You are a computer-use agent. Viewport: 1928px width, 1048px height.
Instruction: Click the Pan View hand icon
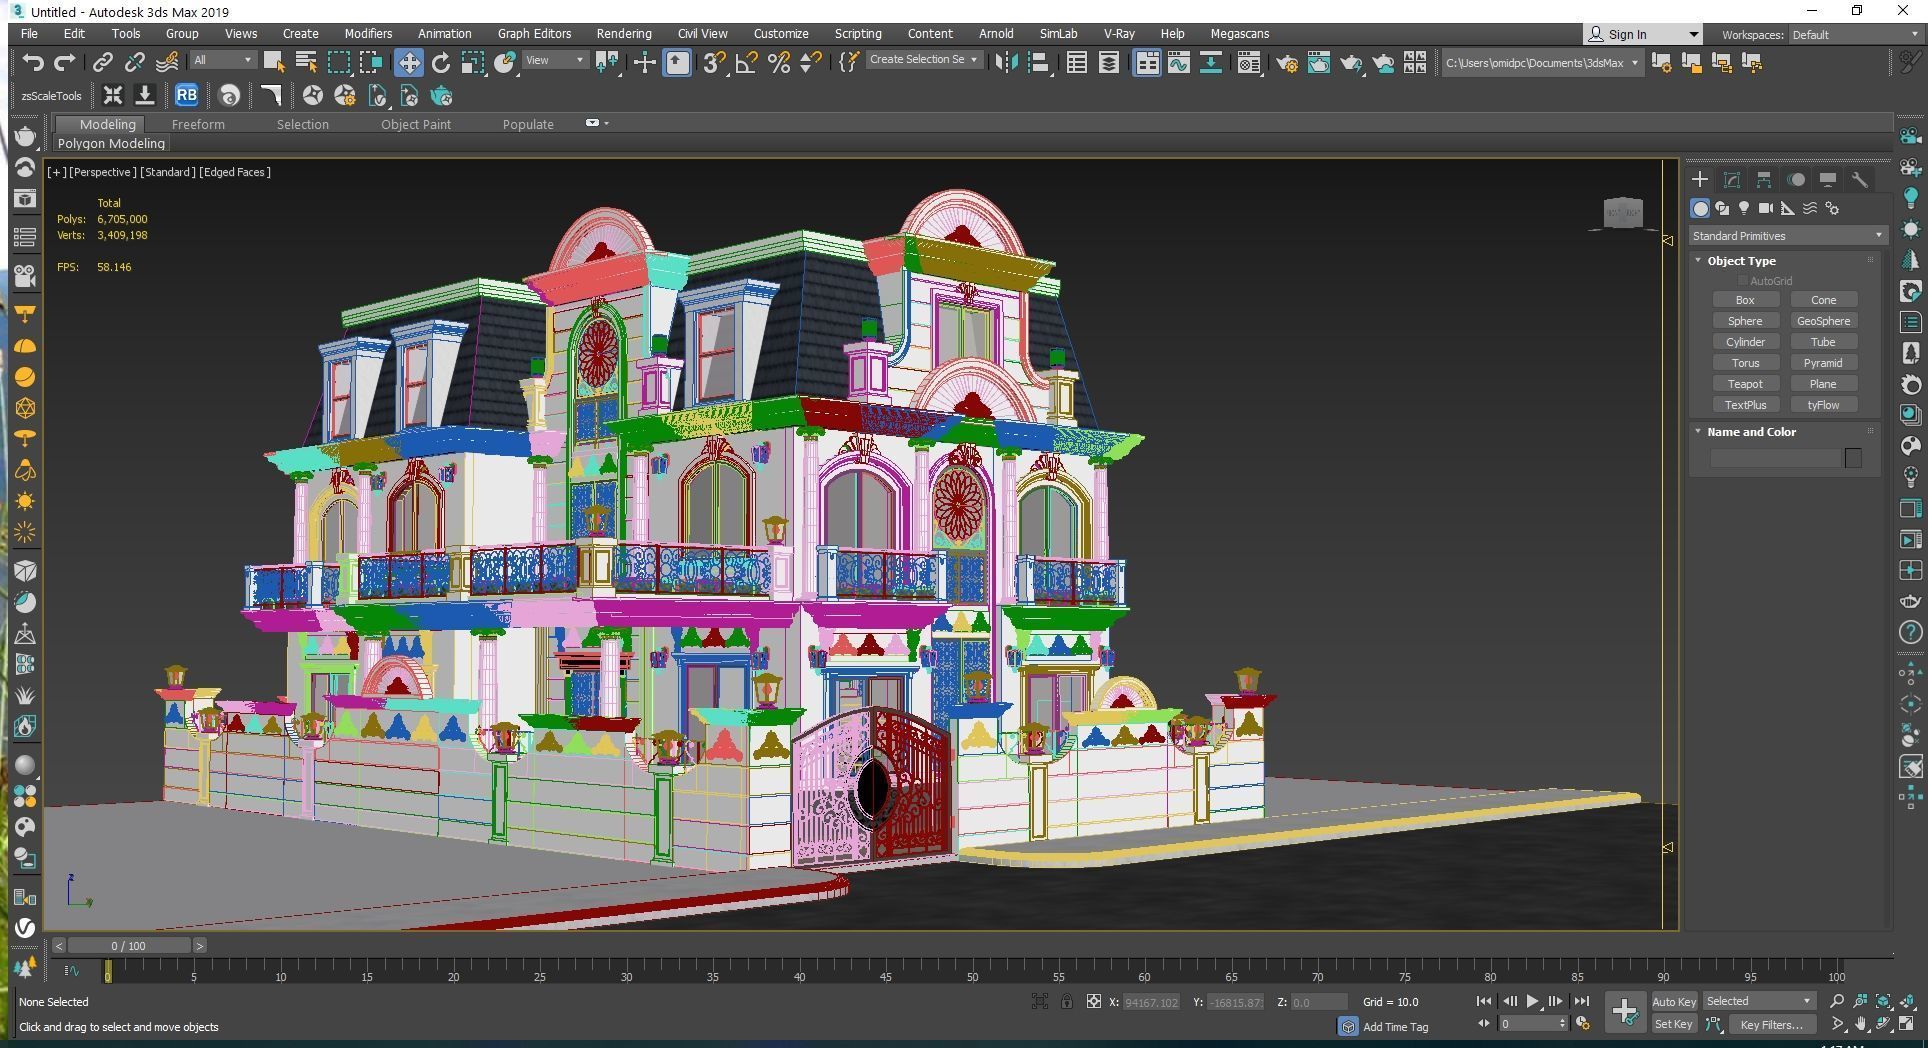pos(1859,1024)
